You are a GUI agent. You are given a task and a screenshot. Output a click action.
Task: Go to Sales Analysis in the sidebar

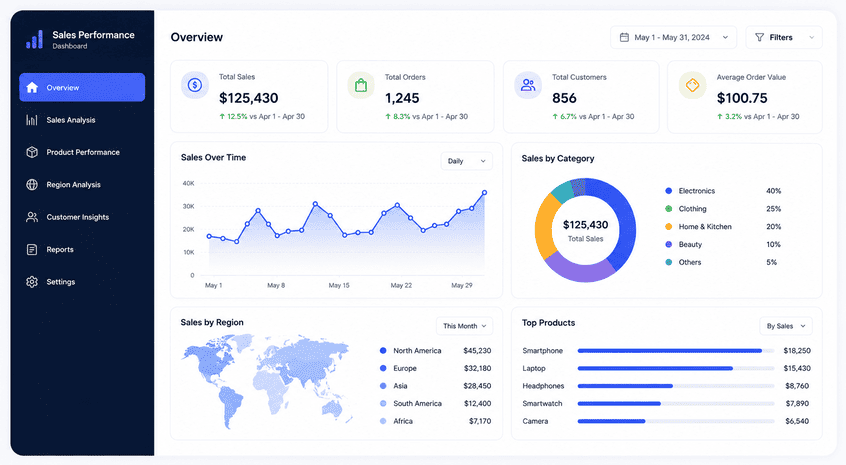coord(82,120)
